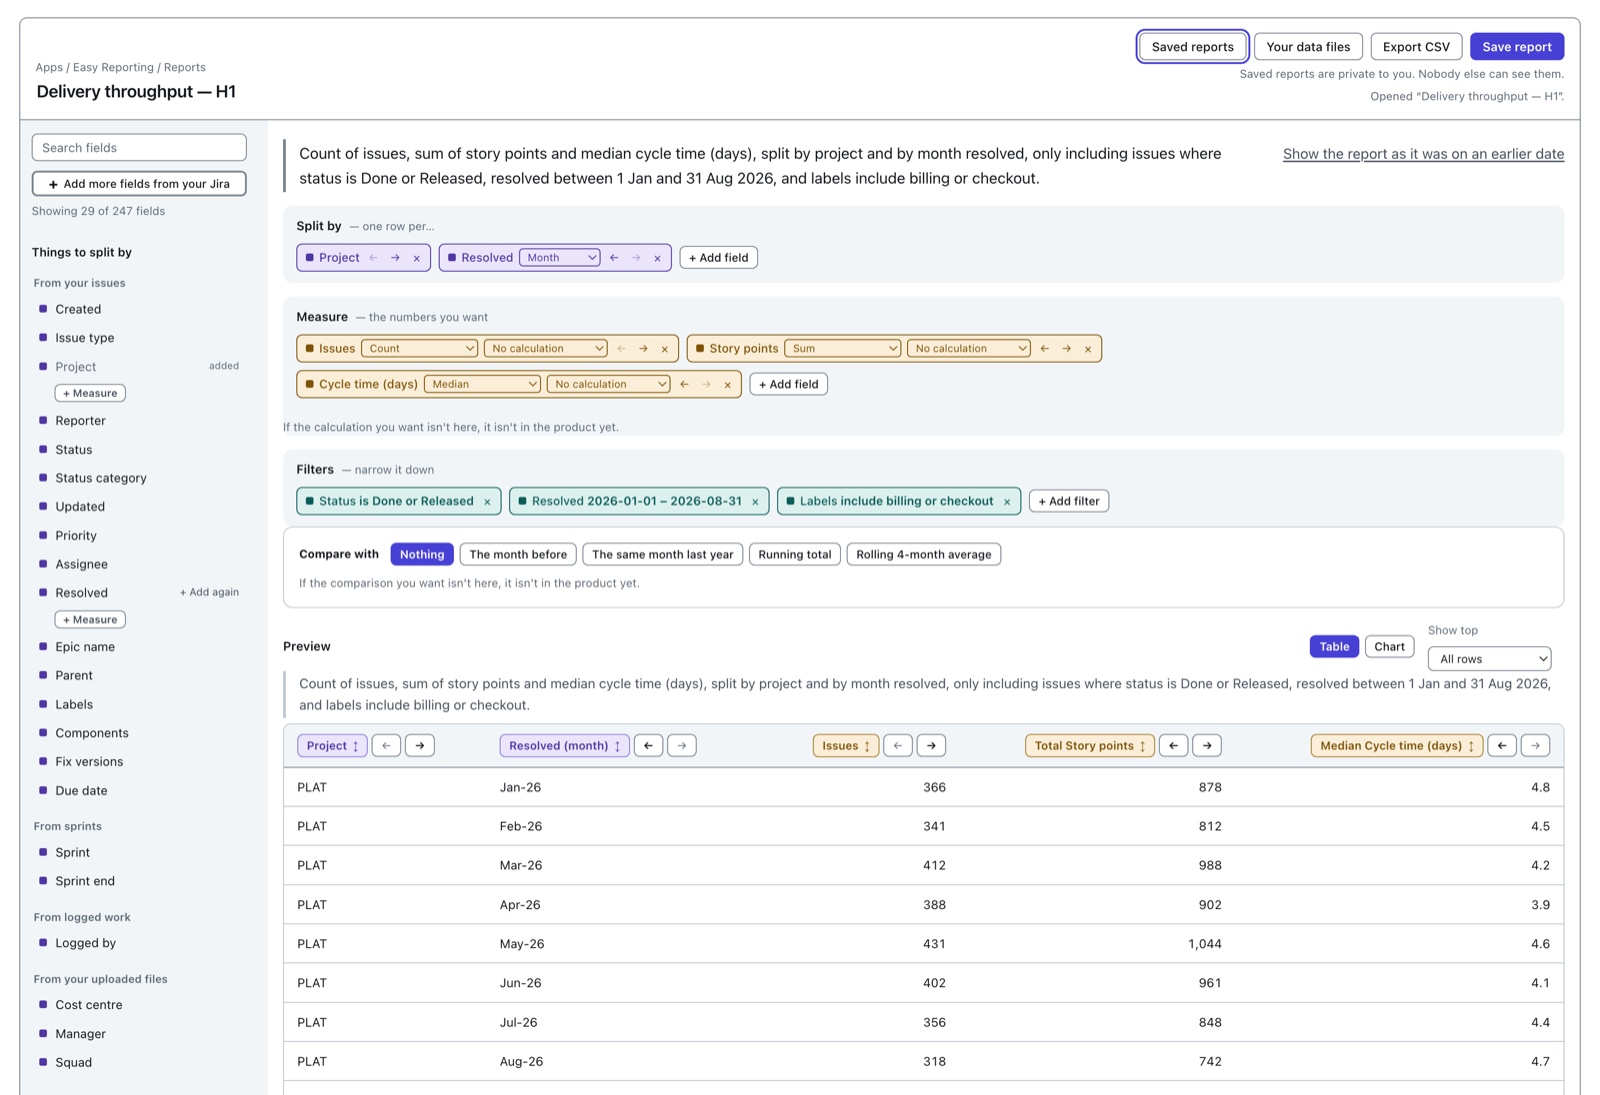Move Story points measure left

point(1045,349)
